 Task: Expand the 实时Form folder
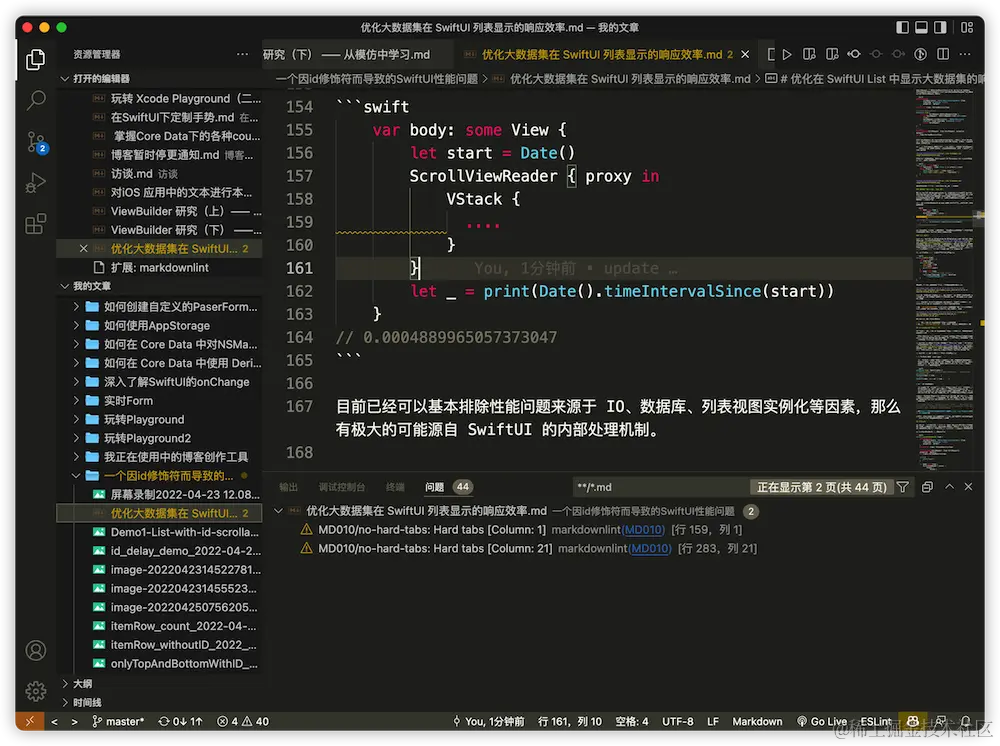tap(128, 401)
